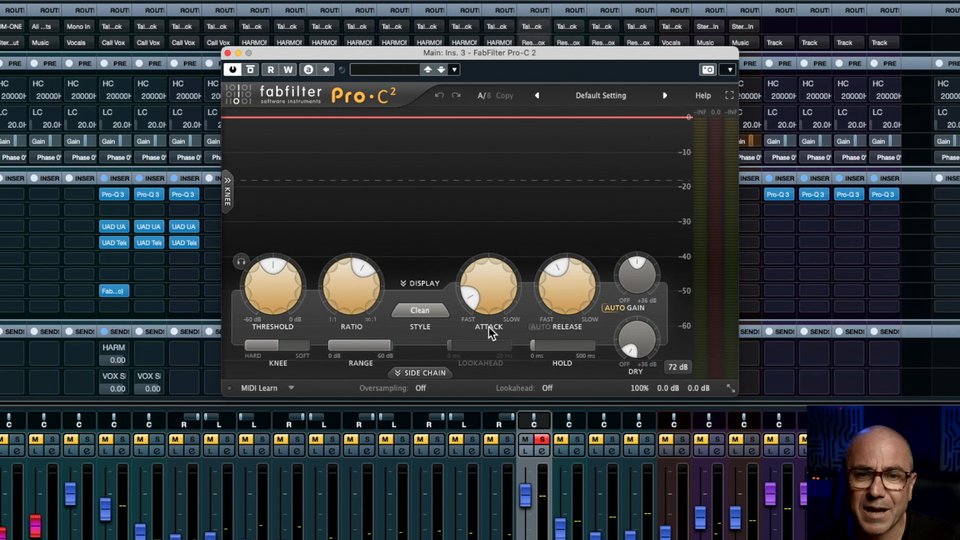Load next preset with down arrow
This screenshot has width=960, height=540.
click(441, 70)
